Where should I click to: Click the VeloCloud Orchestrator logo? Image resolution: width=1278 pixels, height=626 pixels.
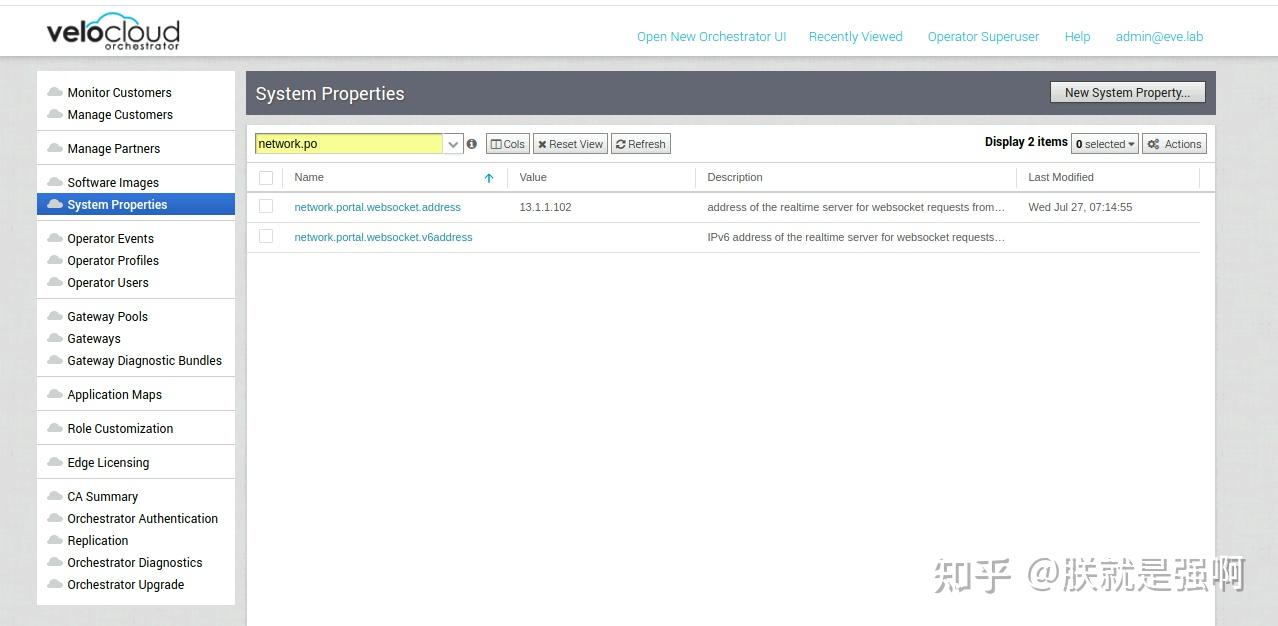(x=113, y=31)
